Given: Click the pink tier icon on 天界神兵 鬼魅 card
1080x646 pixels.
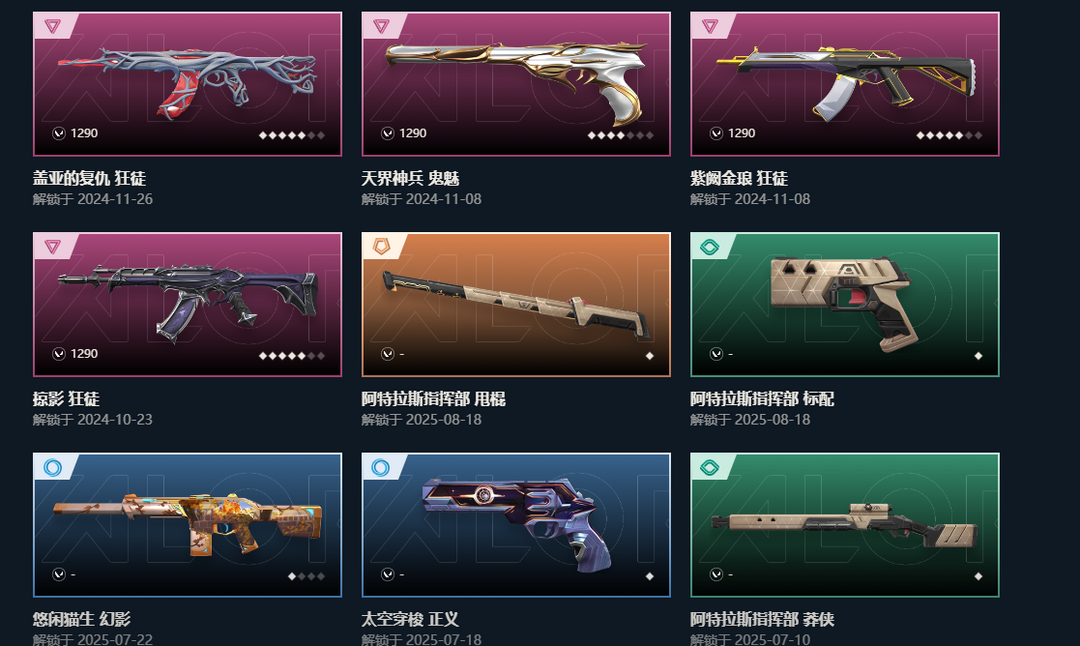Looking at the screenshot, I should 382,26.
